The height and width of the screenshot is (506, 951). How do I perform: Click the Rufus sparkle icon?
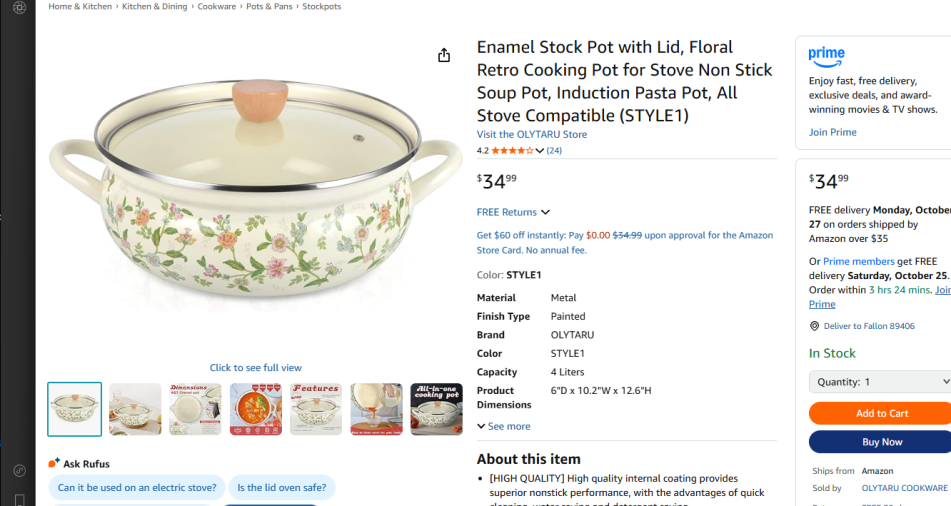[x=54, y=463]
